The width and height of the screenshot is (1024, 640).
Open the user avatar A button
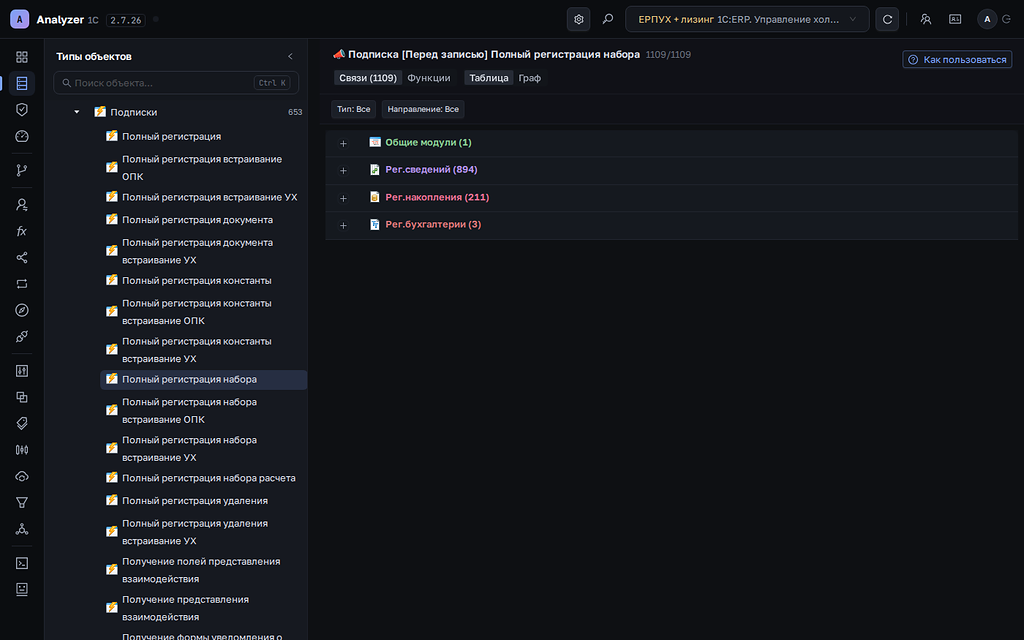point(987,20)
